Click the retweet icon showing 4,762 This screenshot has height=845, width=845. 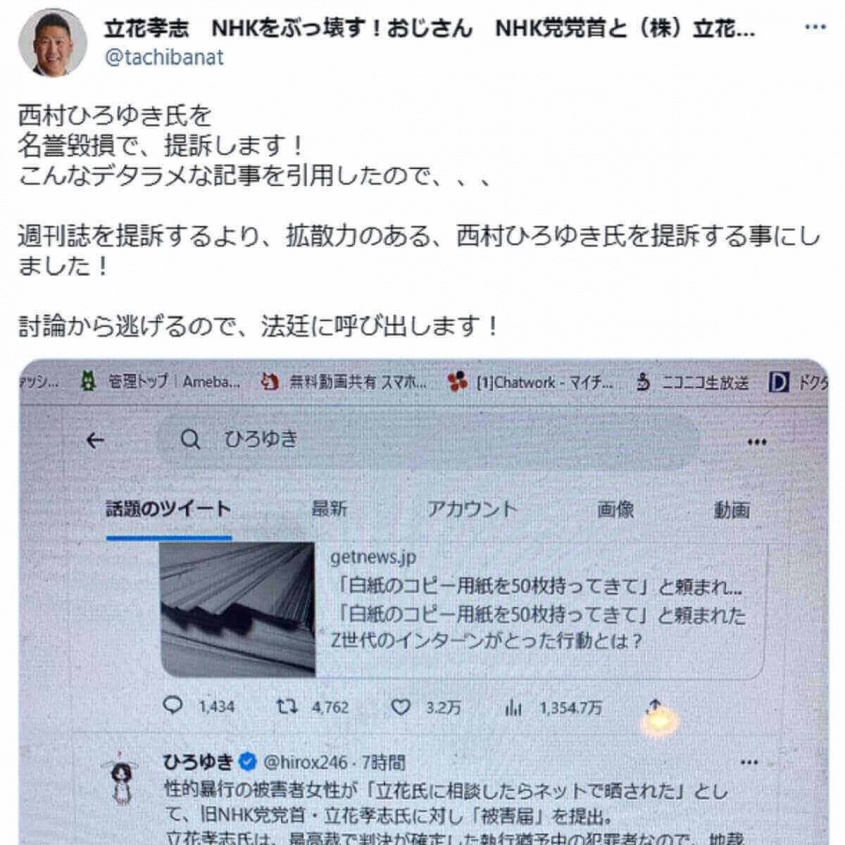tap(287, 706)
